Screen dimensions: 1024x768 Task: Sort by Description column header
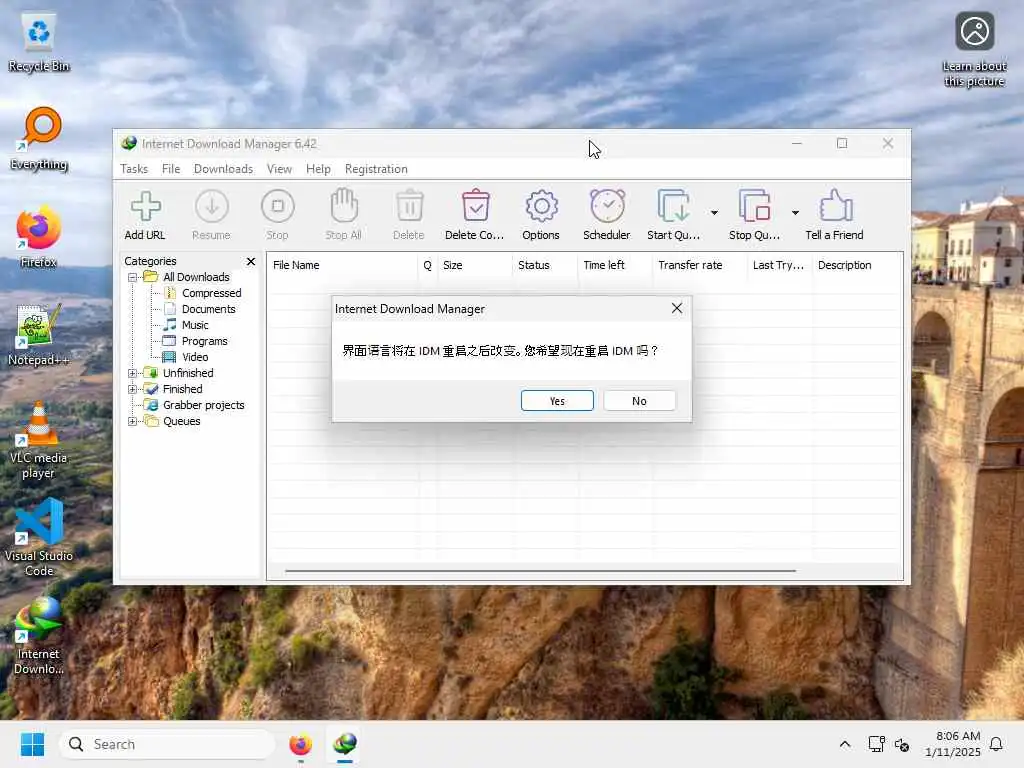857,265
